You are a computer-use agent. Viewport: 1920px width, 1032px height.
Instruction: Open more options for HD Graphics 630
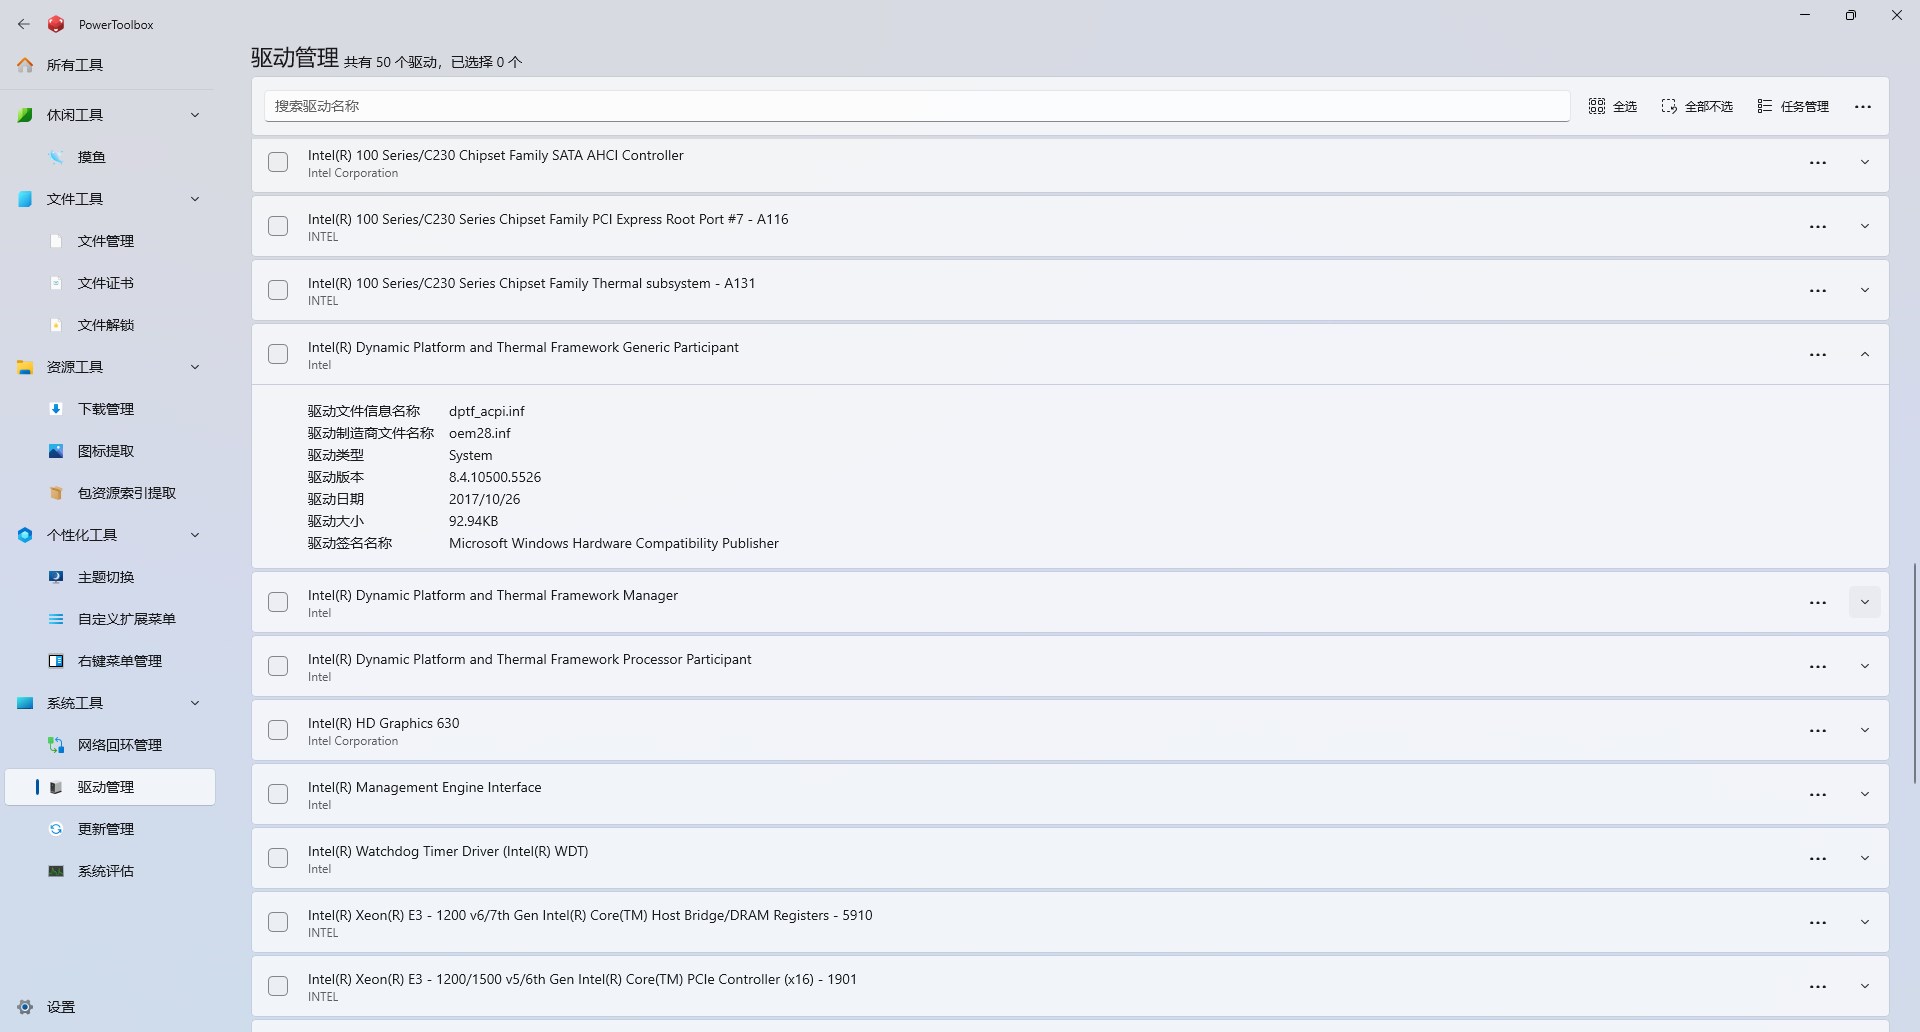tap(1817, 730)
